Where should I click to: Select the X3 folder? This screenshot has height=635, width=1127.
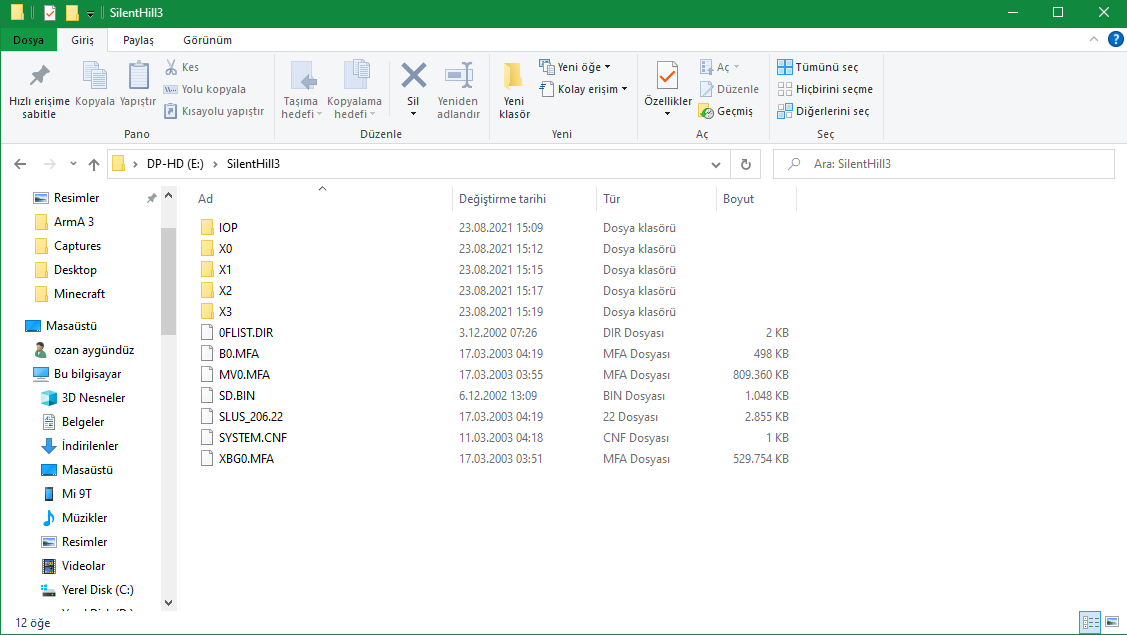(225, 311)
